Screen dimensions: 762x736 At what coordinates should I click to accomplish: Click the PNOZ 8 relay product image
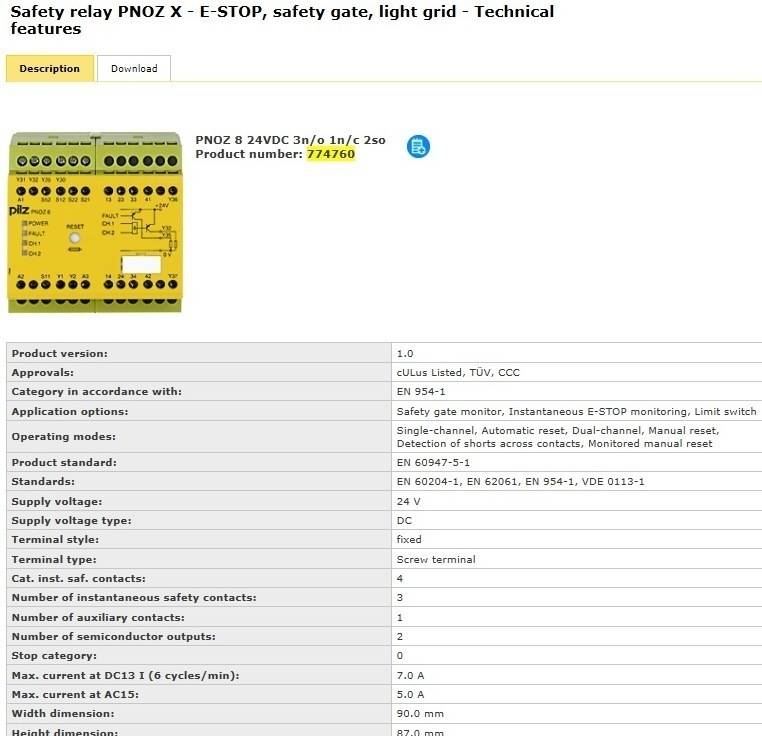click(95, 222)
